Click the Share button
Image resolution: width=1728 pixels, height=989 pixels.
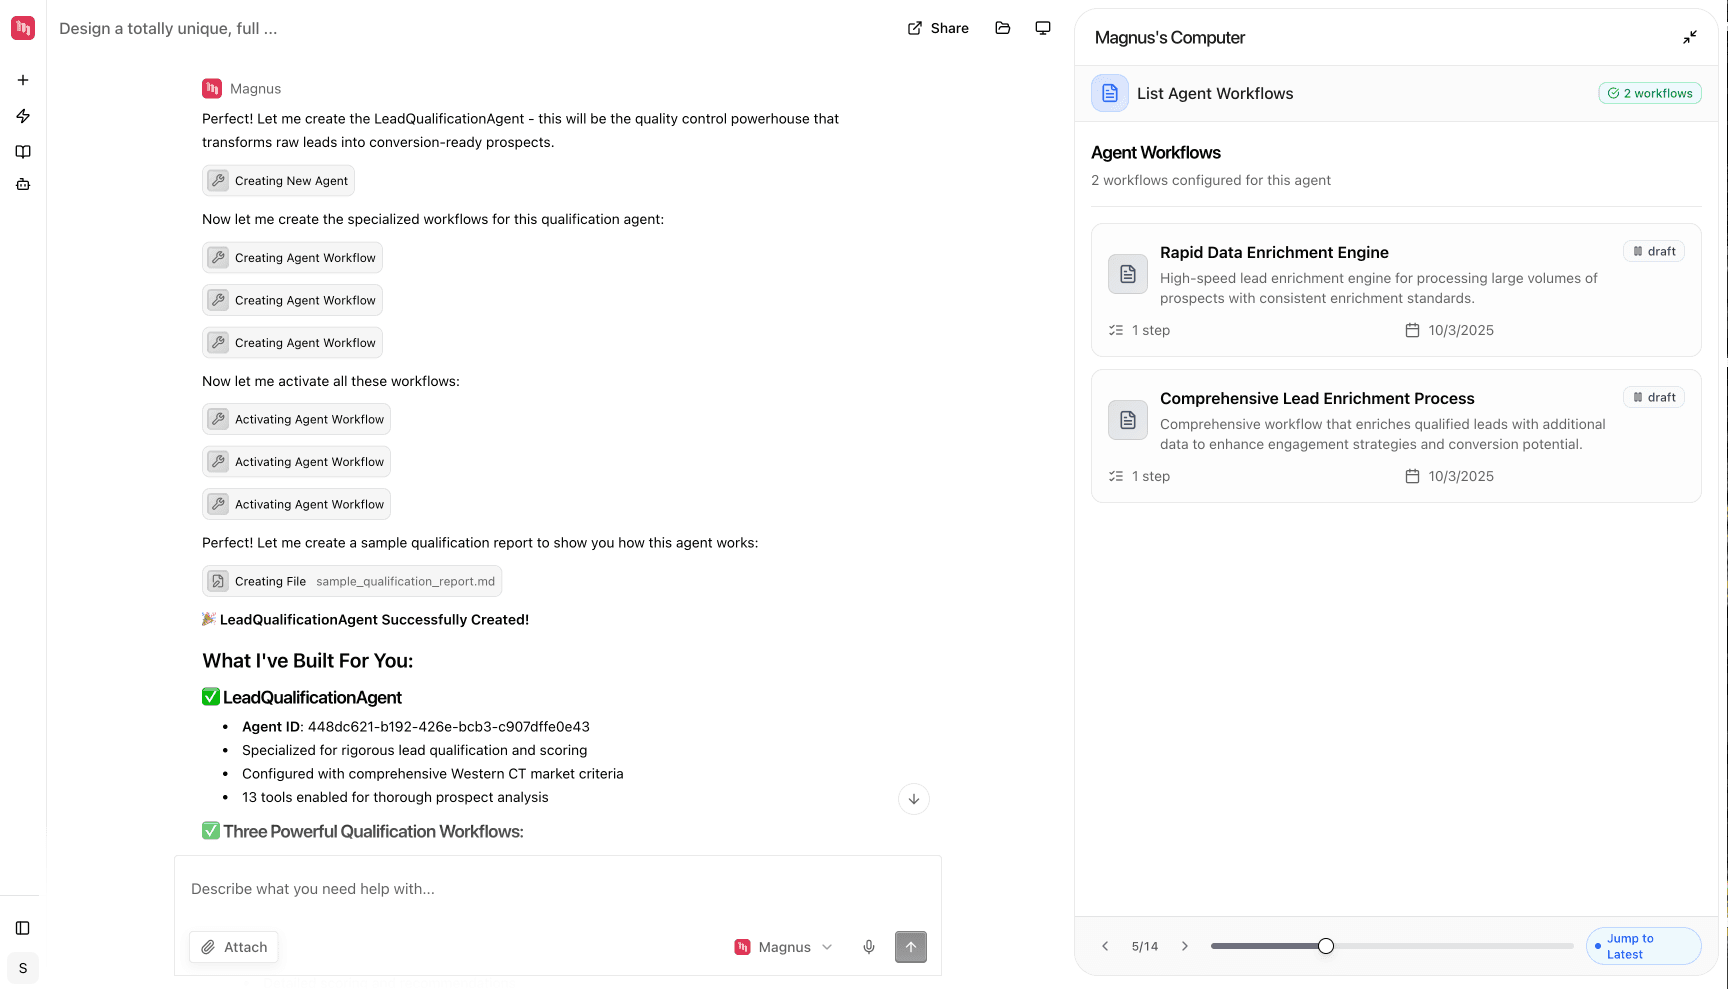pos(938,28)
